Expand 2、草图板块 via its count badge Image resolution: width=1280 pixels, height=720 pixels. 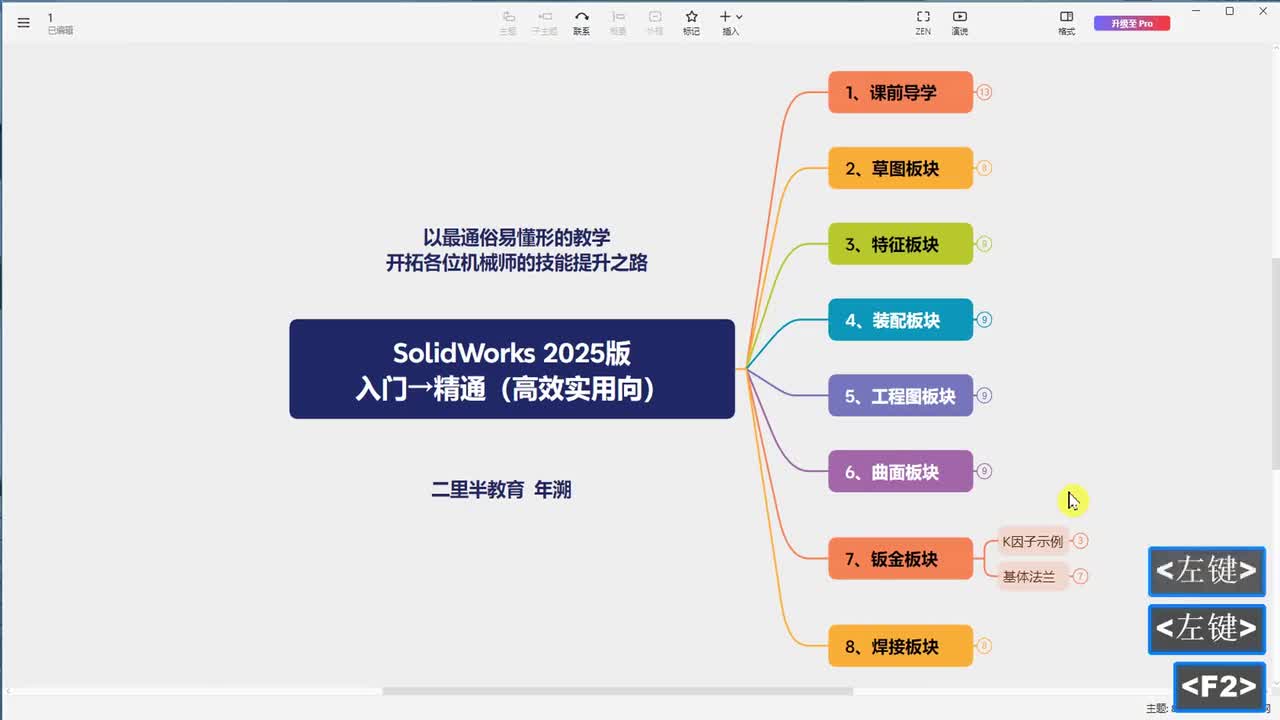click(984, 168)
